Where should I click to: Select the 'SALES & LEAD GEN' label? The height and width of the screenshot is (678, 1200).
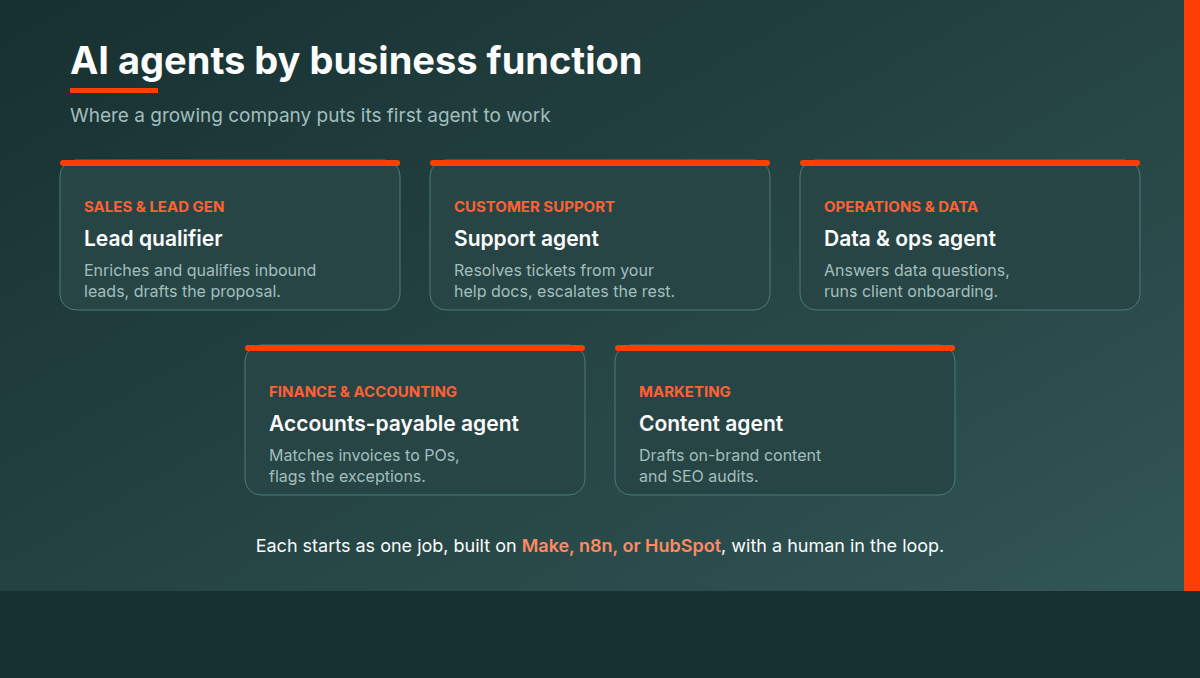point(154,207)
